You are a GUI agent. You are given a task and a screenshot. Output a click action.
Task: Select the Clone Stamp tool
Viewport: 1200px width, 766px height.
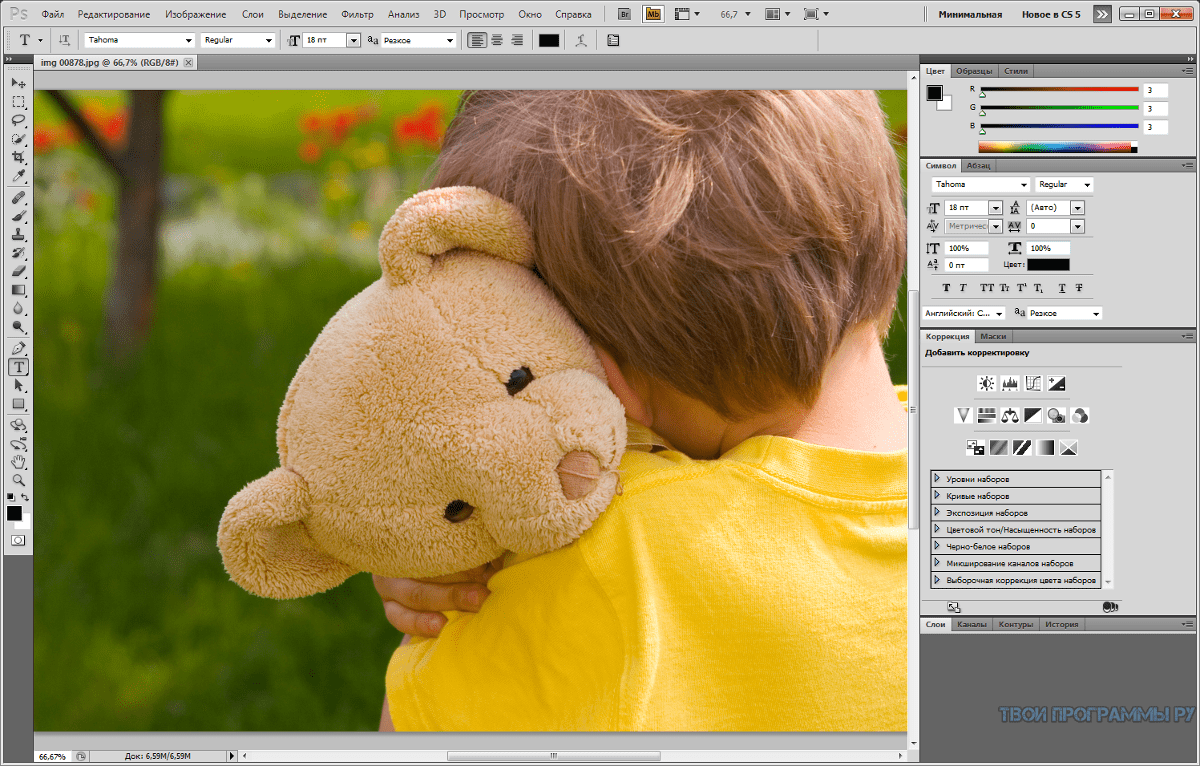[x=18, y=234]
